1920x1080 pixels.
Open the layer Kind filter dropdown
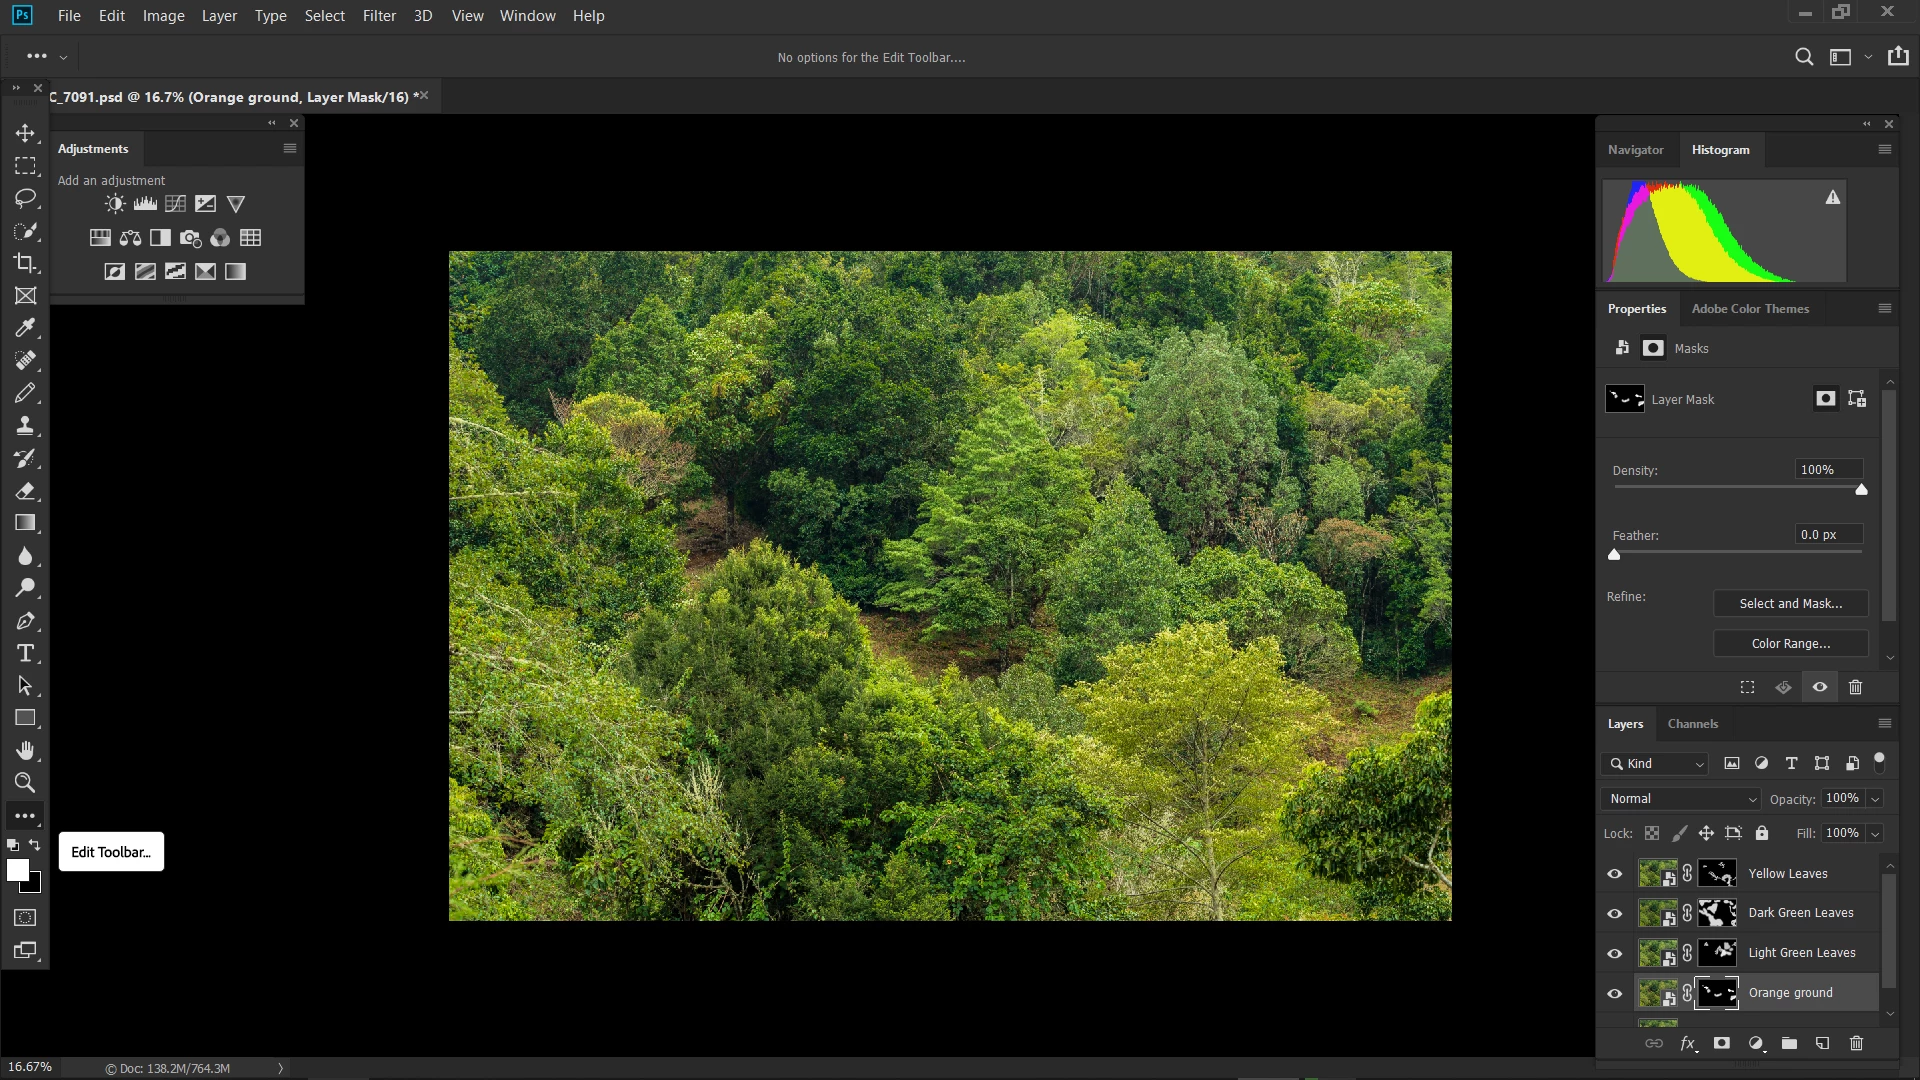point(1655,764)
